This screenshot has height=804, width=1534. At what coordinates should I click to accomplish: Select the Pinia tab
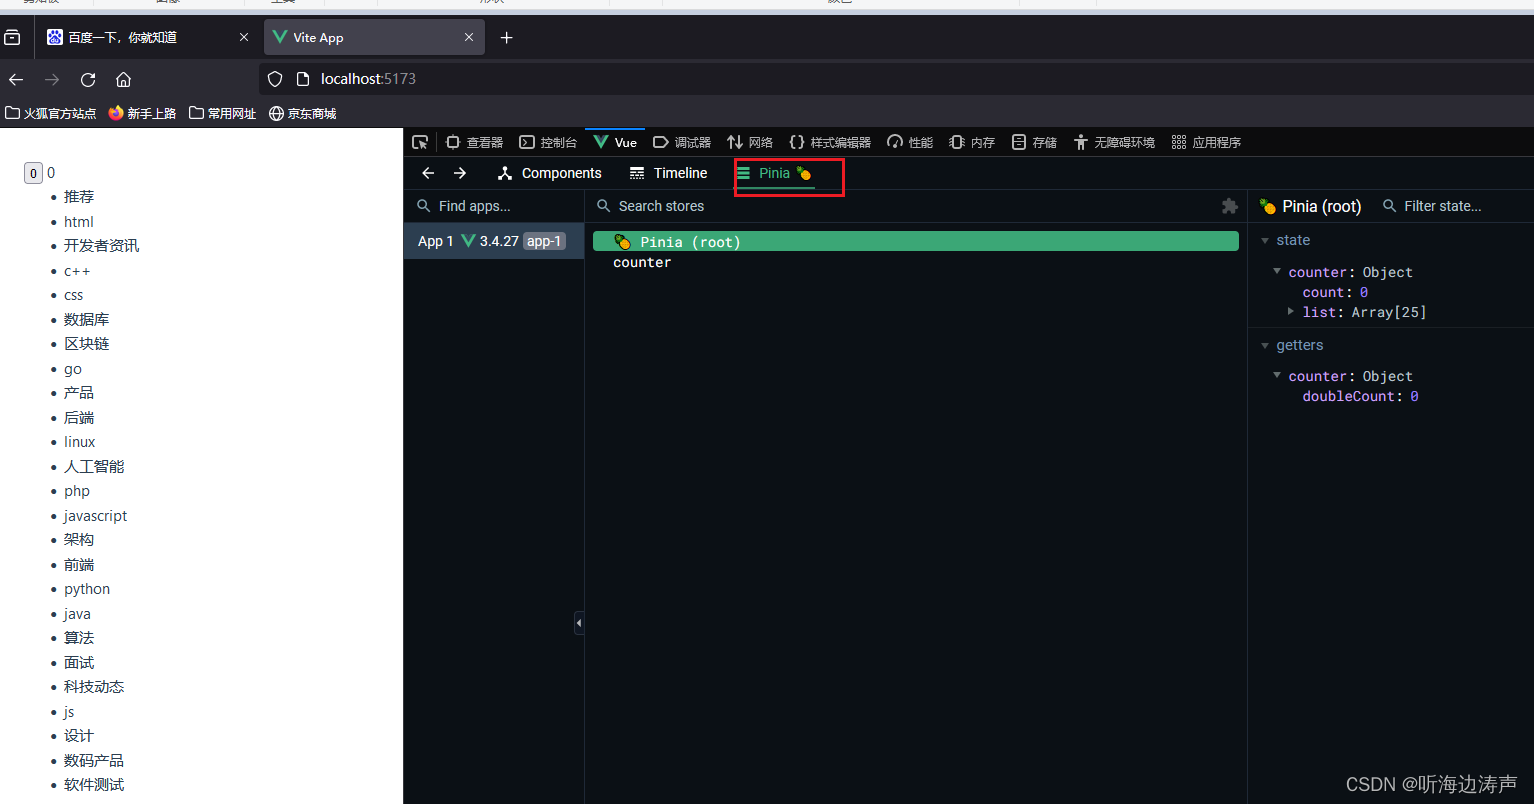pyautogui.click(x=774, y=173)
